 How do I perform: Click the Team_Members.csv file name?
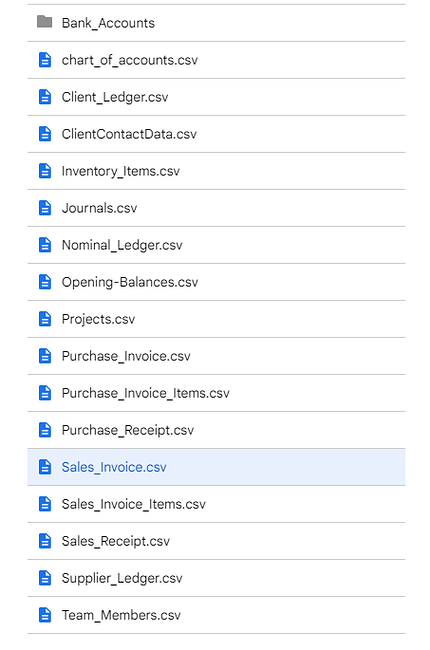121,615
